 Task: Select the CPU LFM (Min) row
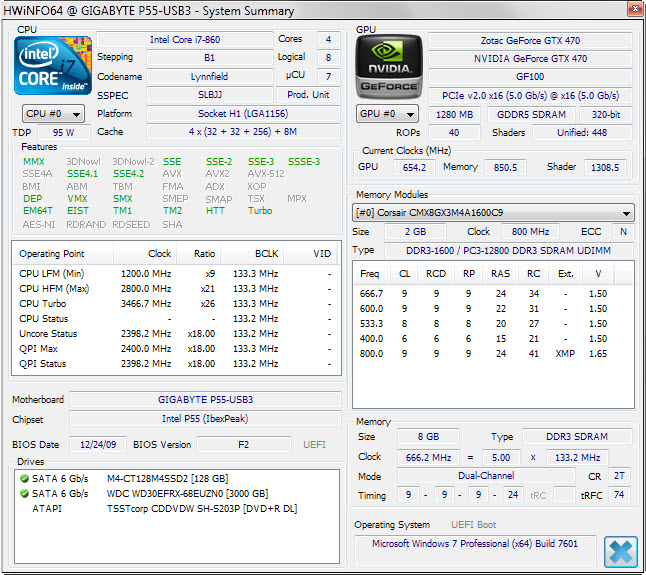(x=176, y=274)
